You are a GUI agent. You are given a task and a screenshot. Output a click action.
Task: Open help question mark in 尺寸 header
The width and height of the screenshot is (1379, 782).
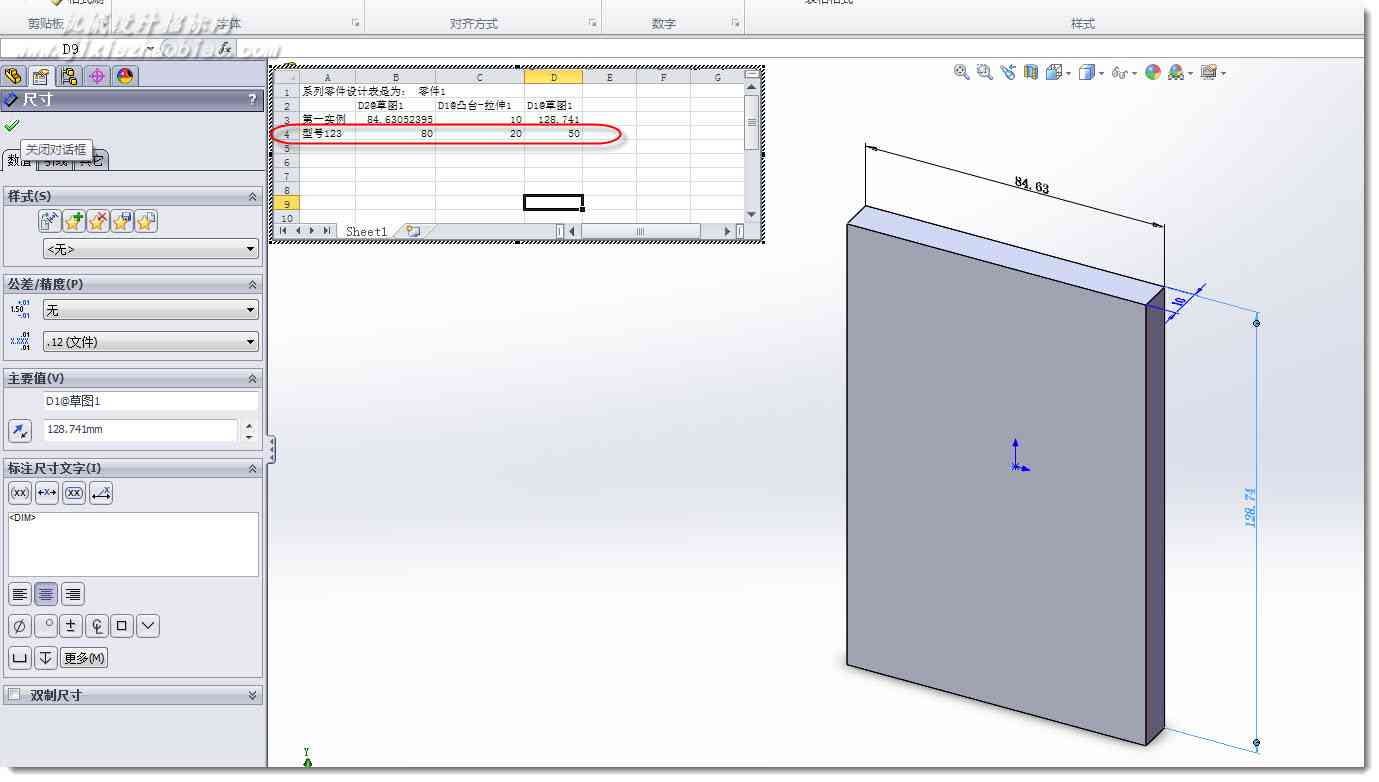(x=252, y=100)
